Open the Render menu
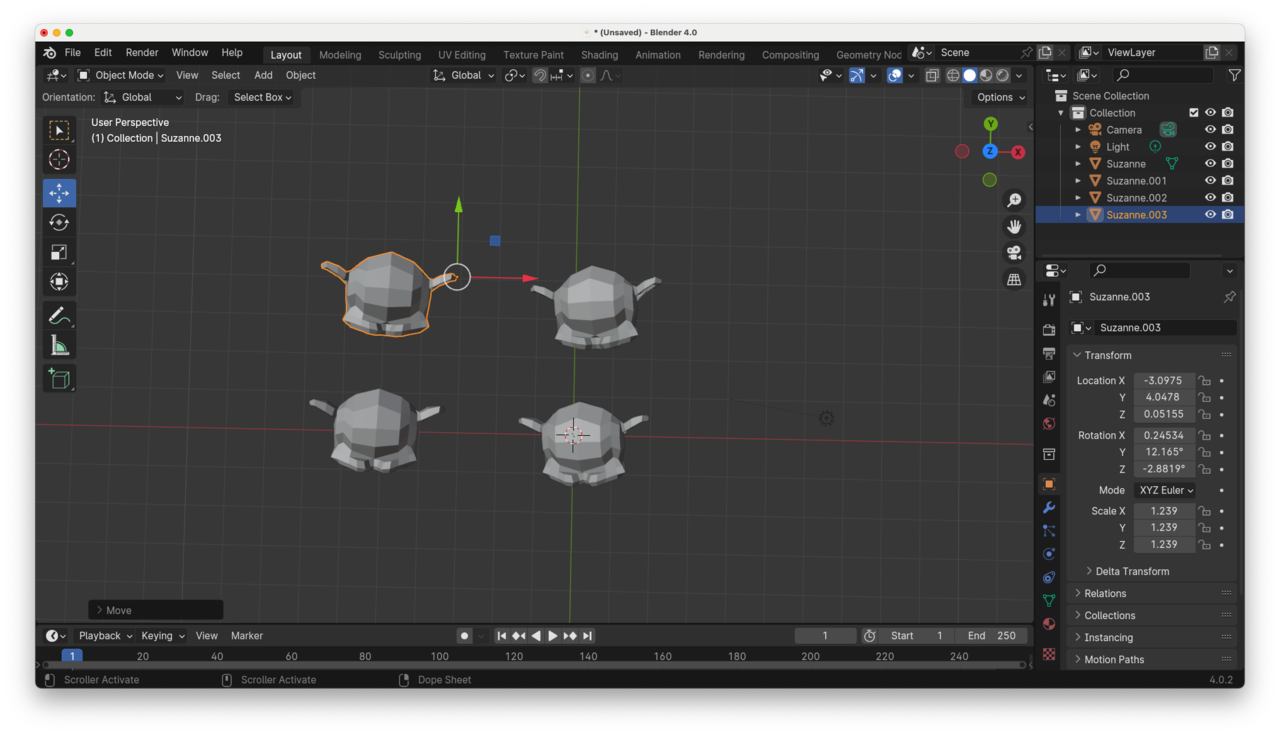Screen dimensions: 1280x735 (142, 53)
